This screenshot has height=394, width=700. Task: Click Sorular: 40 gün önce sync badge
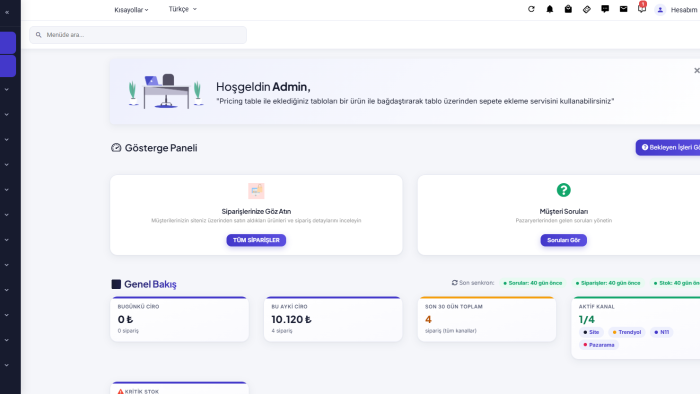click(533, 283)
